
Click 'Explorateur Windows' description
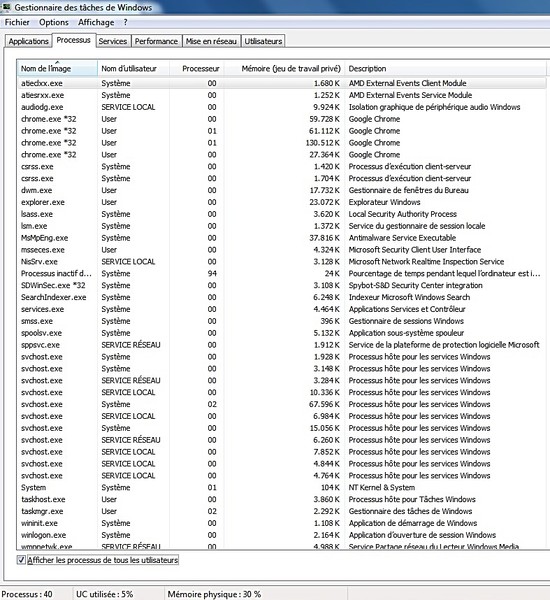[x=384, y=202]
